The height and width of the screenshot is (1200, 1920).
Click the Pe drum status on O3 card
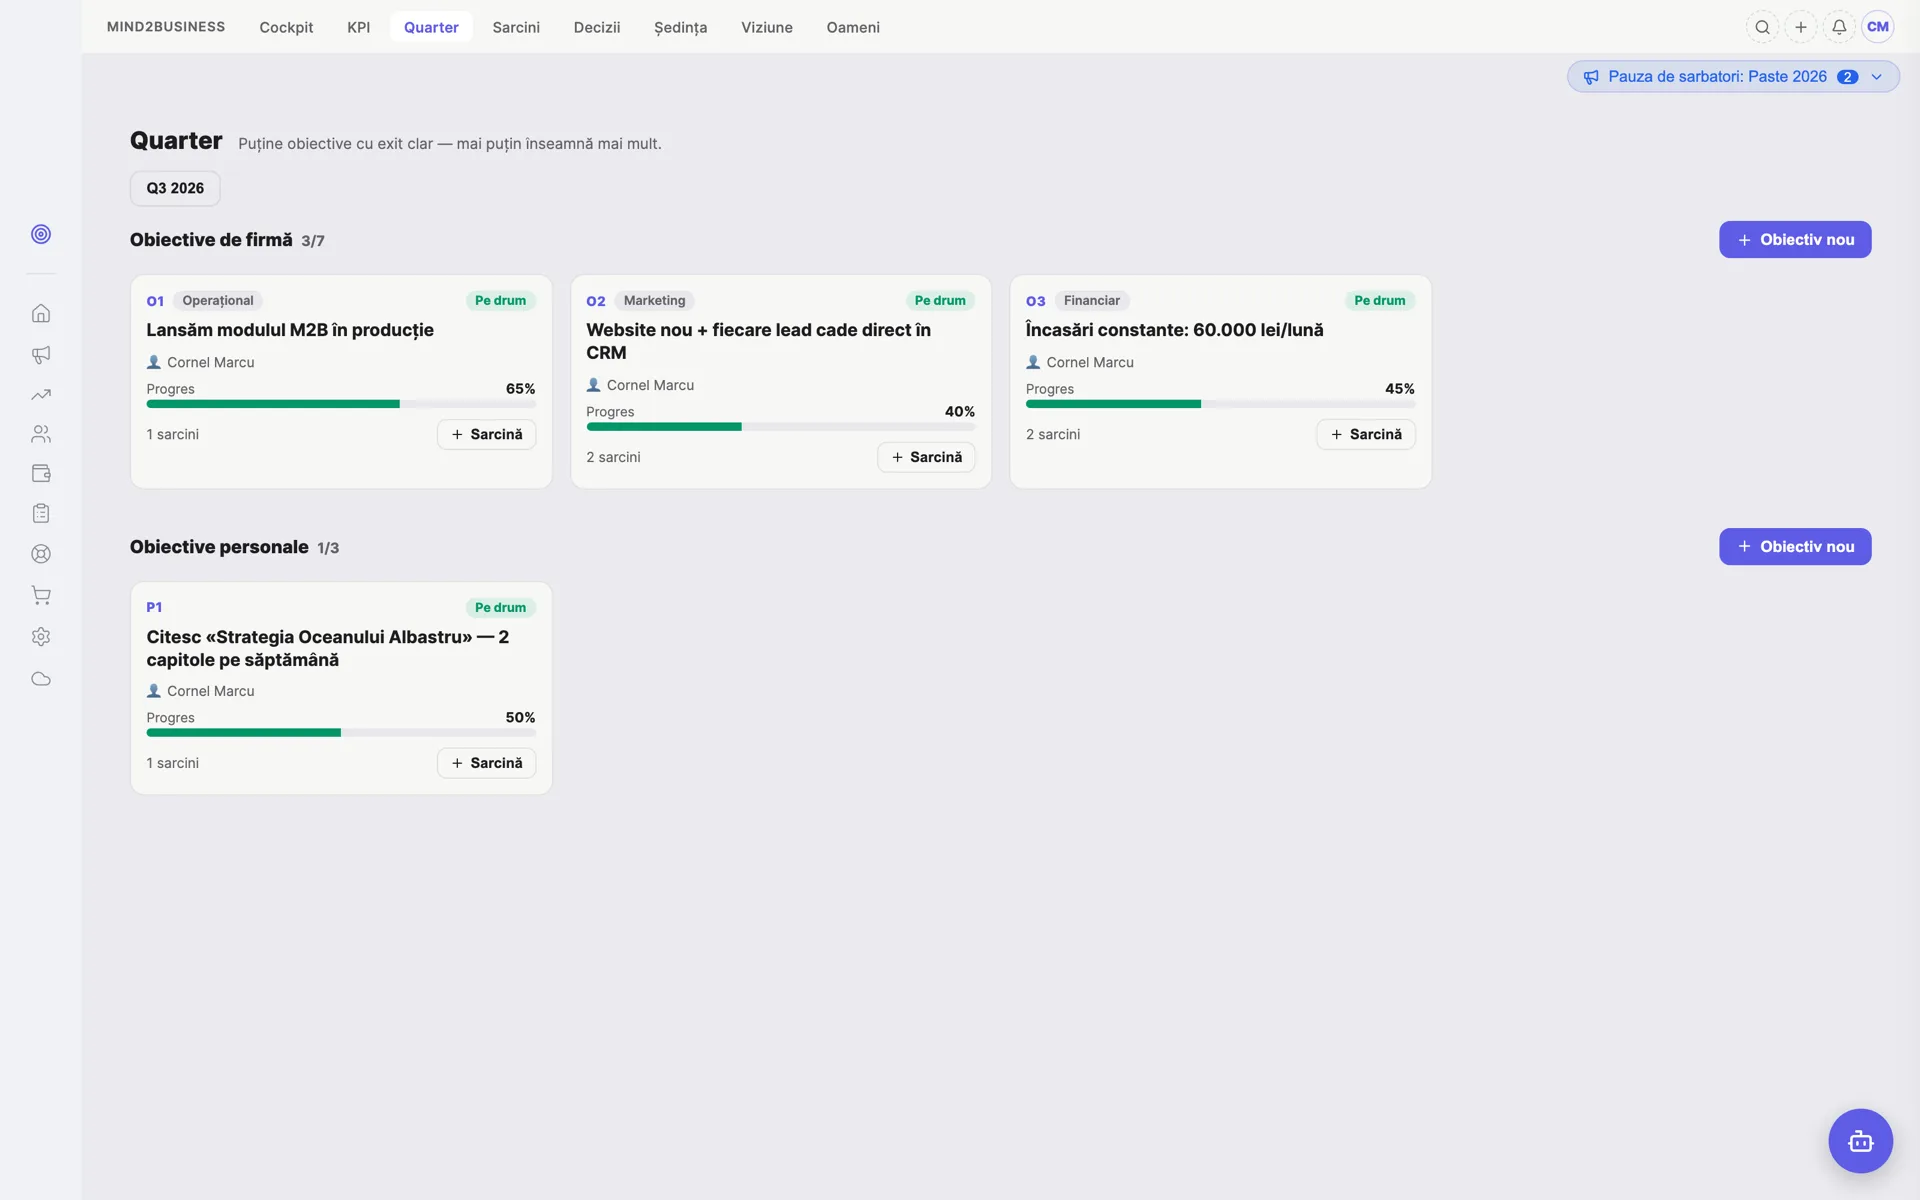[x=1380, y=301]
